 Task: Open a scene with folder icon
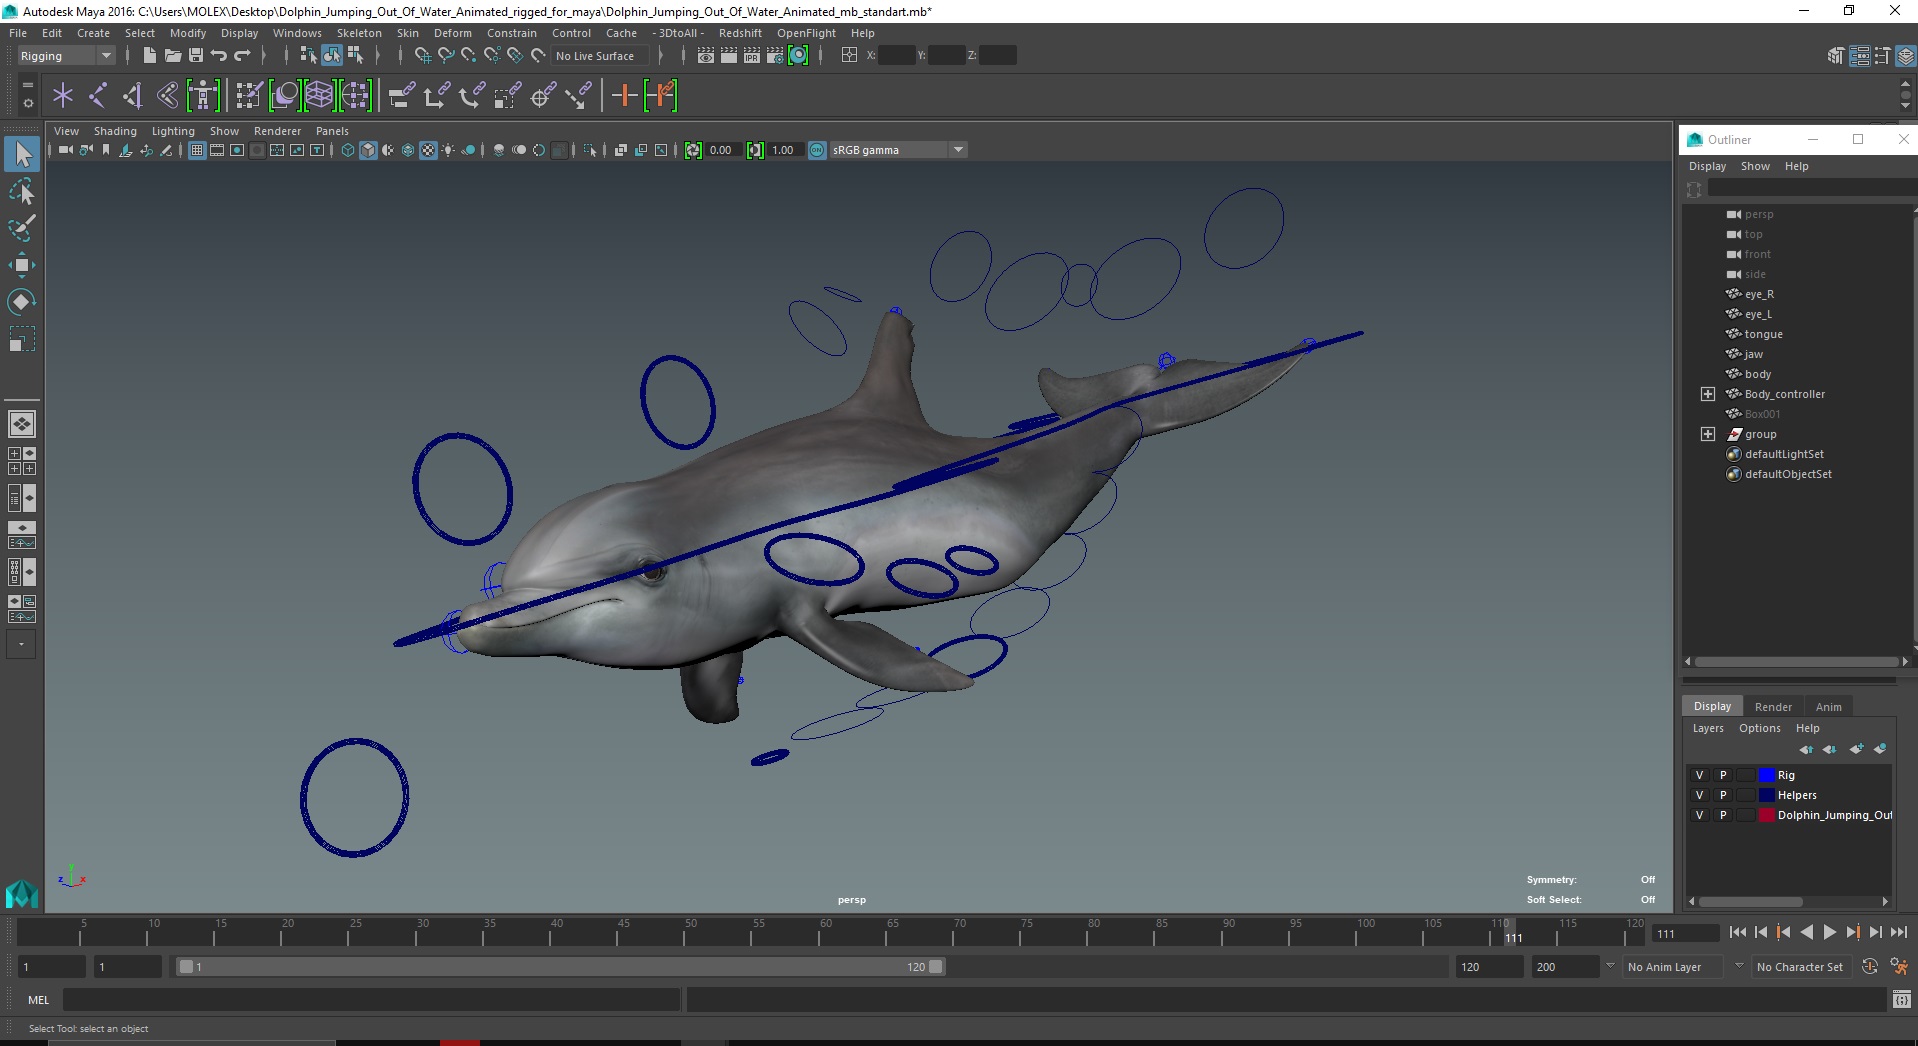pyautogui.click(x=172, y=56)
